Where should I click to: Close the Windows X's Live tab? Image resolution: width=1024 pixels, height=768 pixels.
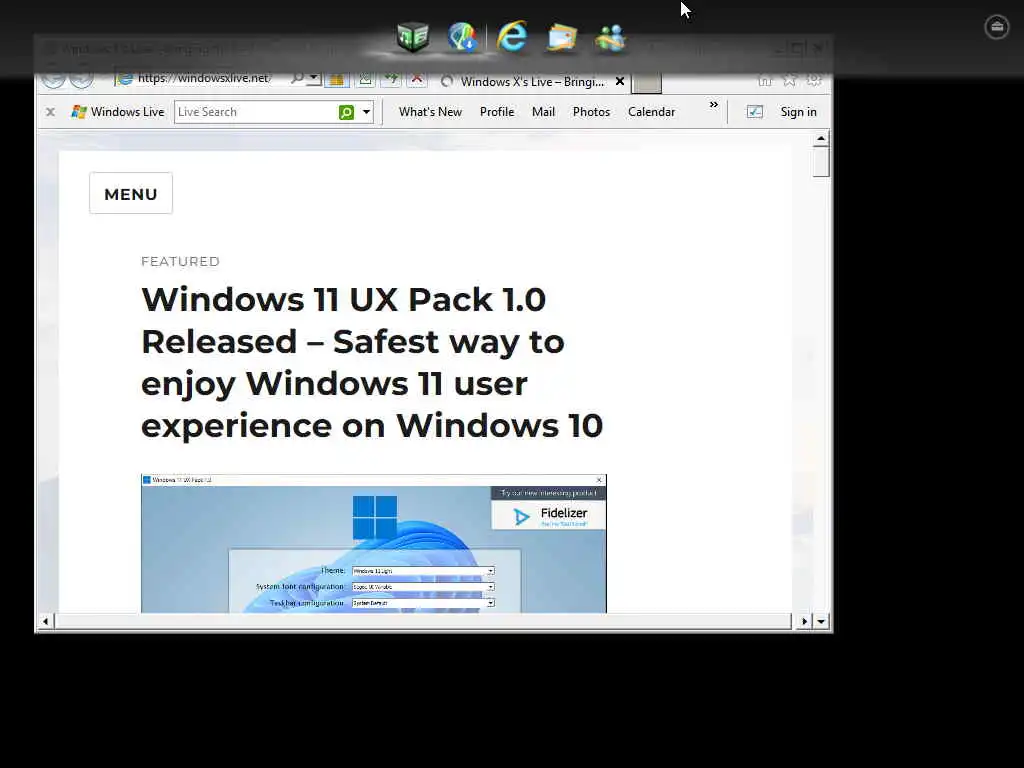pos(620,82)
